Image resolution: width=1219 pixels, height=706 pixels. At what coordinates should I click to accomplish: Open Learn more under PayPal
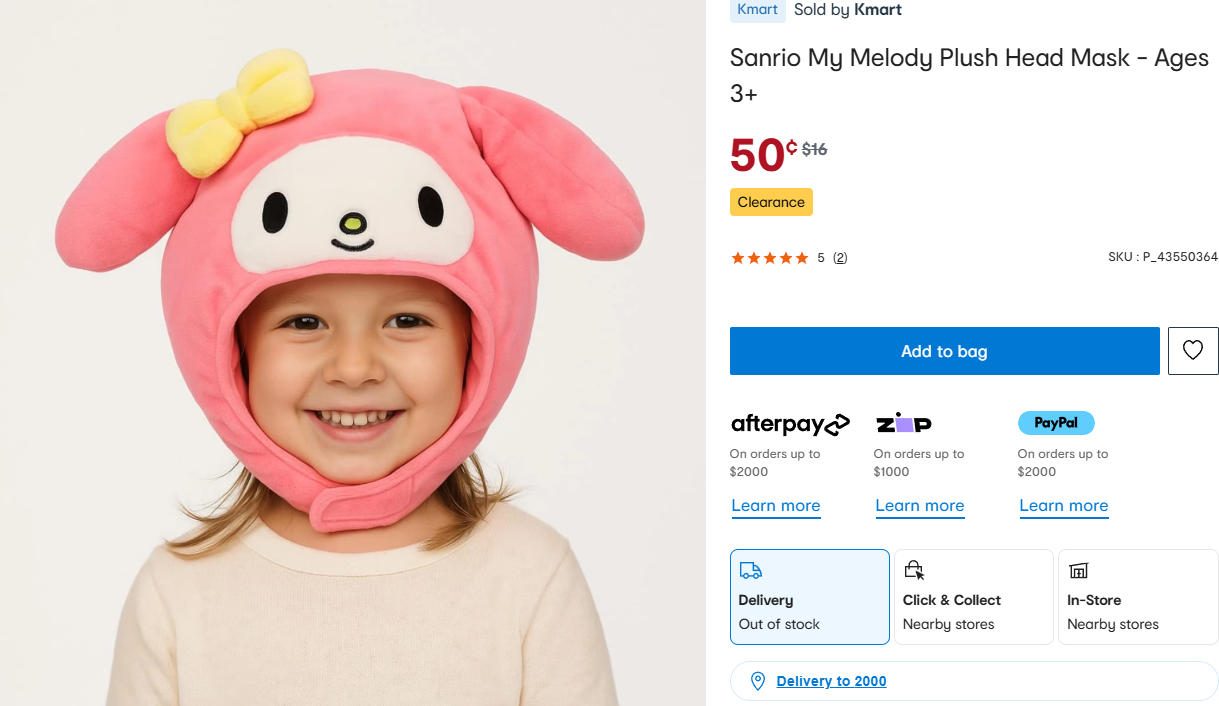[x=1063, y=506]
